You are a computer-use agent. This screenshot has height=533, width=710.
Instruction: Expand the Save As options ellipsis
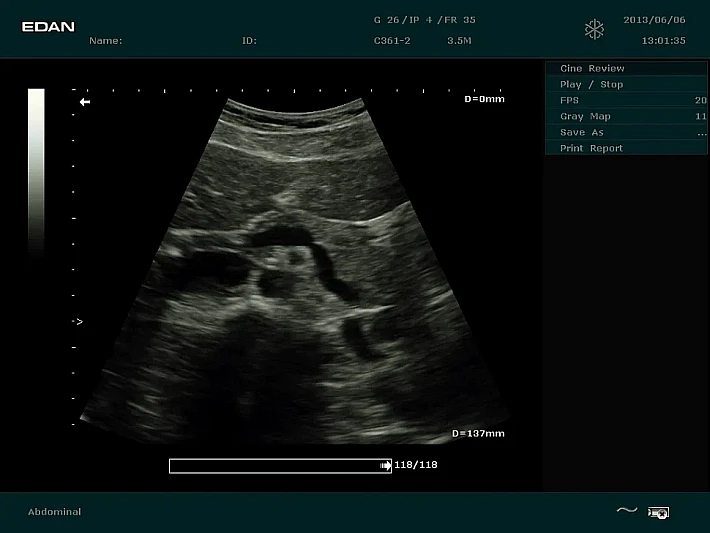pos(701,132)
